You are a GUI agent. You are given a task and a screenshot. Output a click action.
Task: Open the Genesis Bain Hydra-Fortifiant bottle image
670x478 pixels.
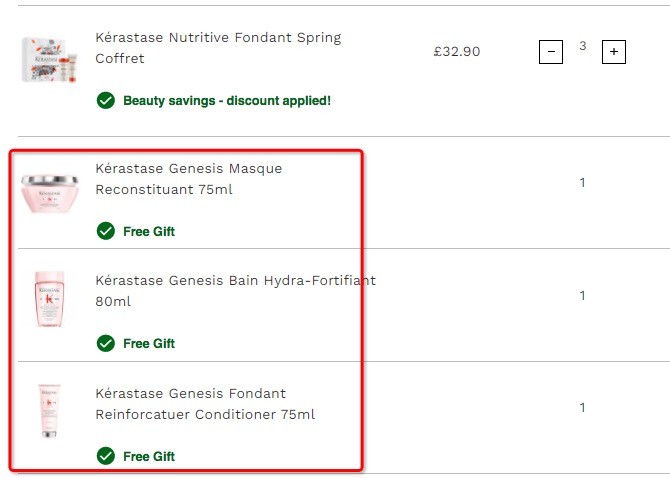(50, 299)
